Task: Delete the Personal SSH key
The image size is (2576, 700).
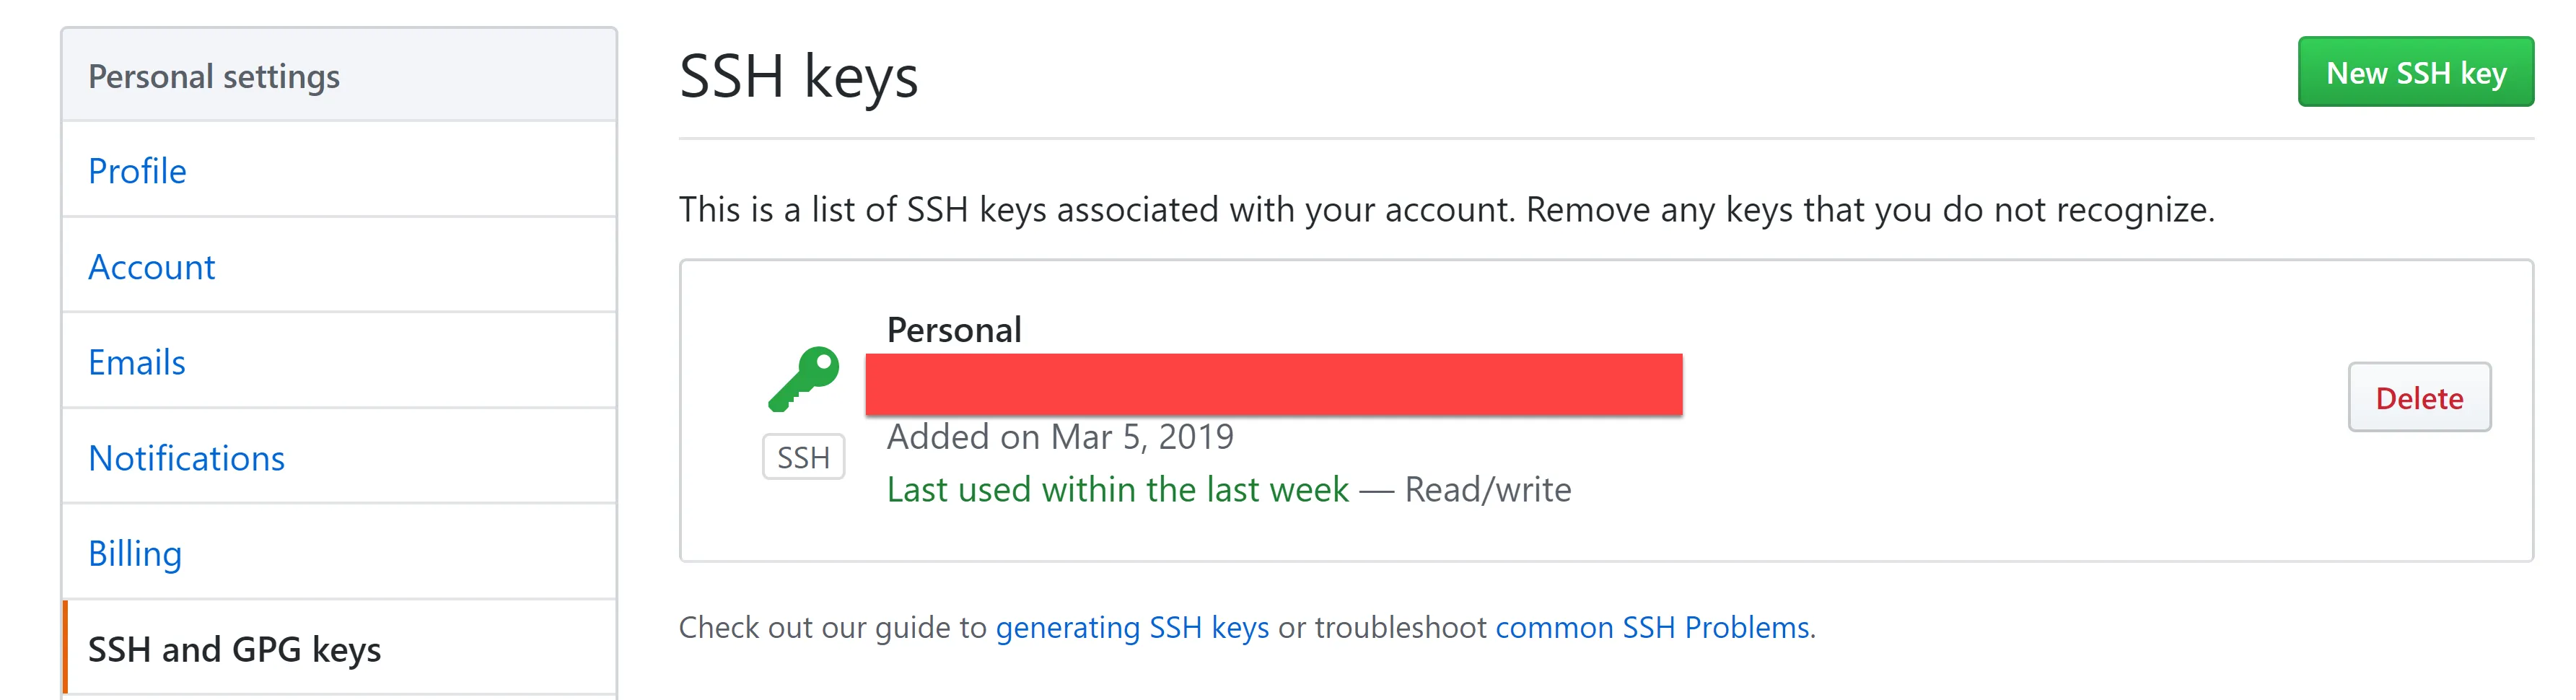Action: (2418, 398)
